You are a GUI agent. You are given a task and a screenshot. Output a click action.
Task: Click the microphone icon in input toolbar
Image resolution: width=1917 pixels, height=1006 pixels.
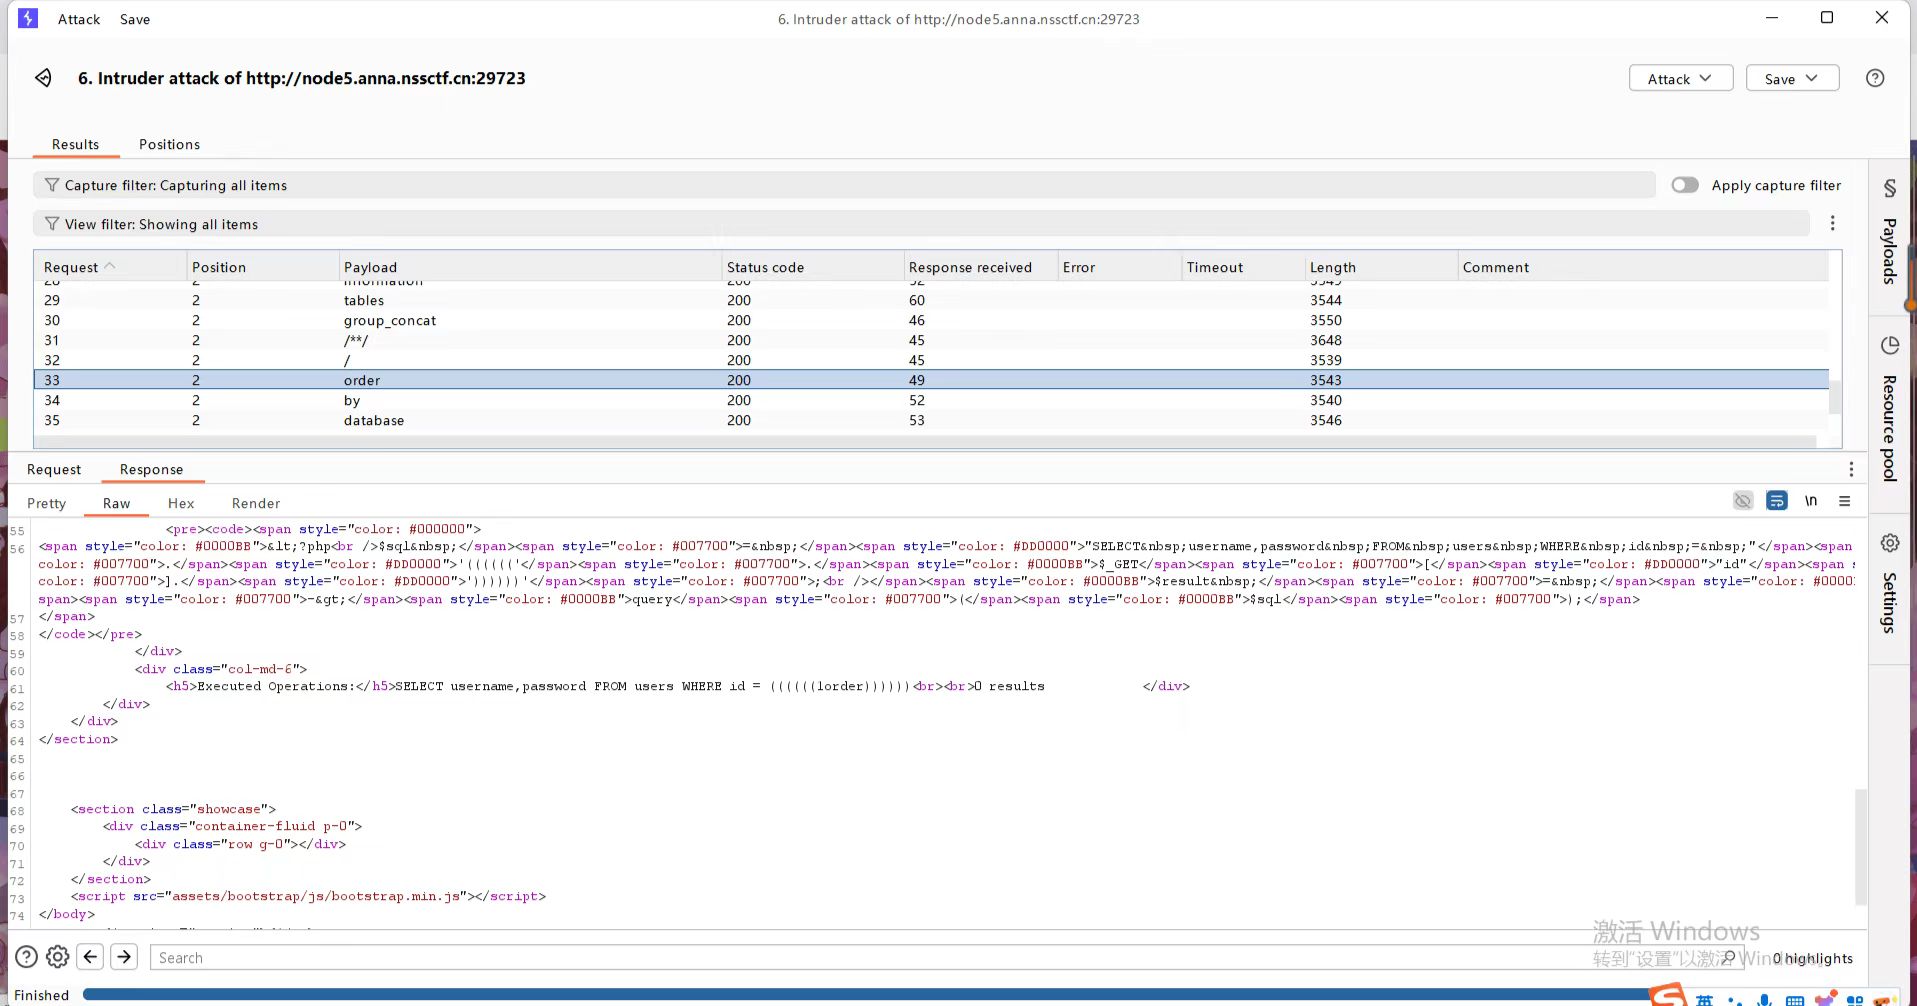(x=1765, y=1000)
